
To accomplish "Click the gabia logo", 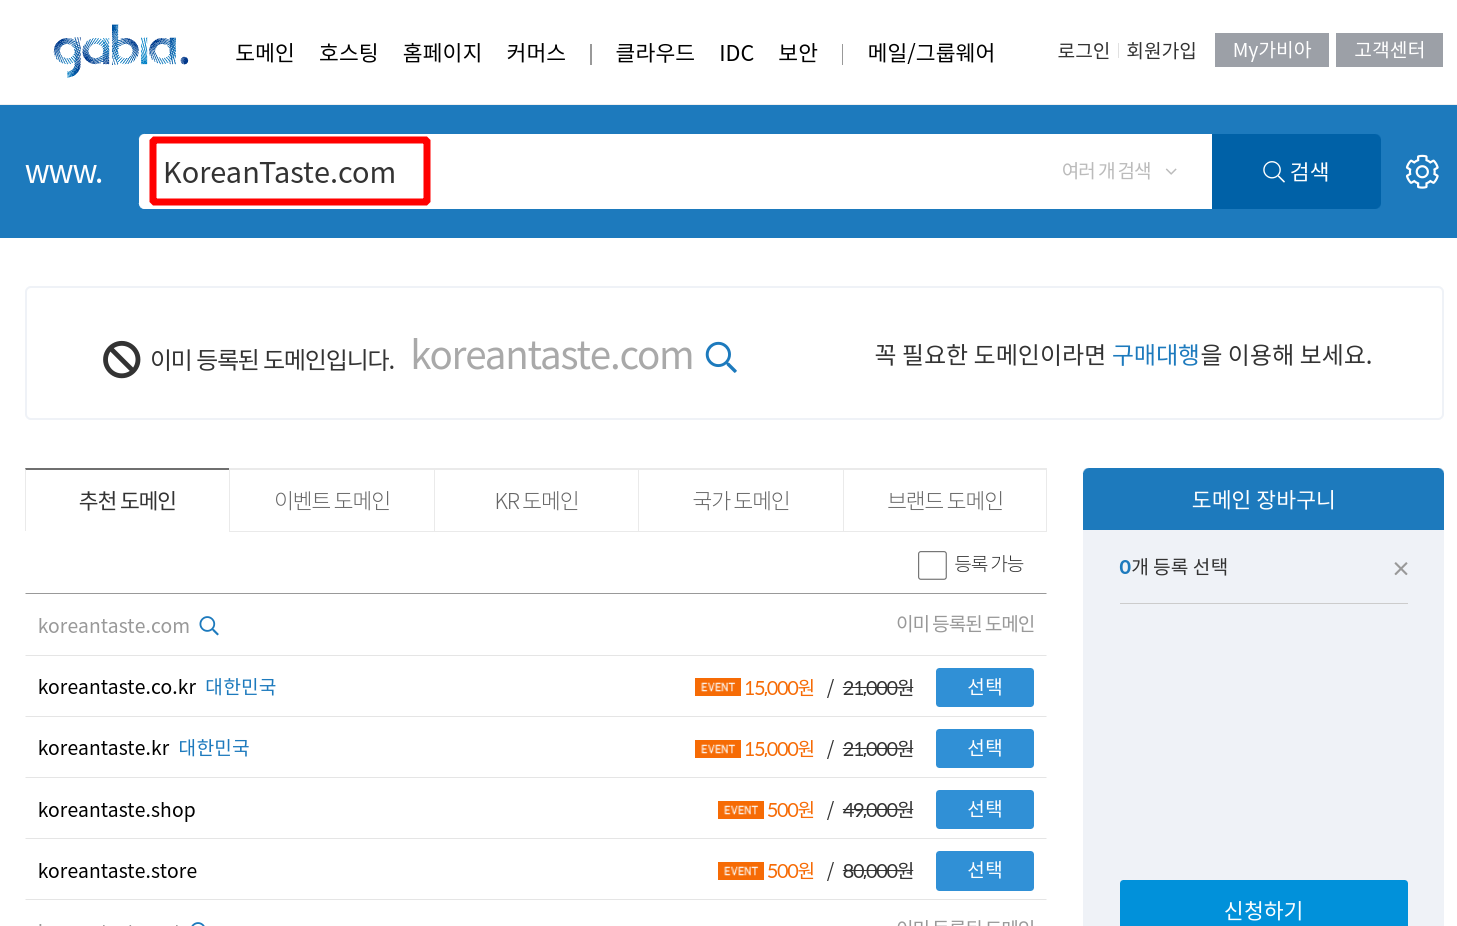I will click(121, 50).
